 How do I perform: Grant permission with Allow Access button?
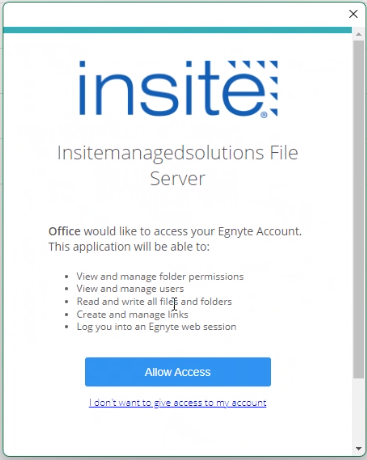click(178, 372)
